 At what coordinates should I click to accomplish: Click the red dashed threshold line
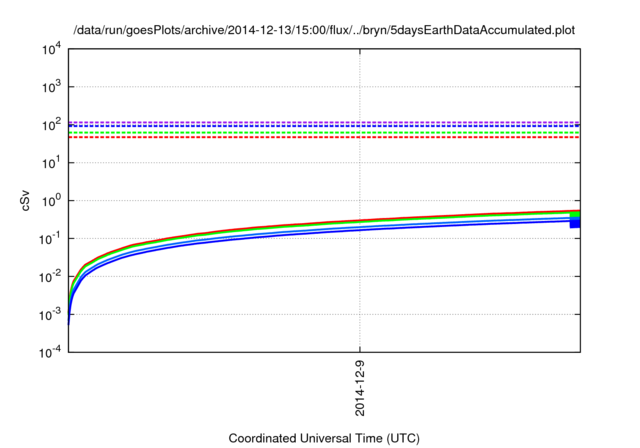click(x=324, y=138)
